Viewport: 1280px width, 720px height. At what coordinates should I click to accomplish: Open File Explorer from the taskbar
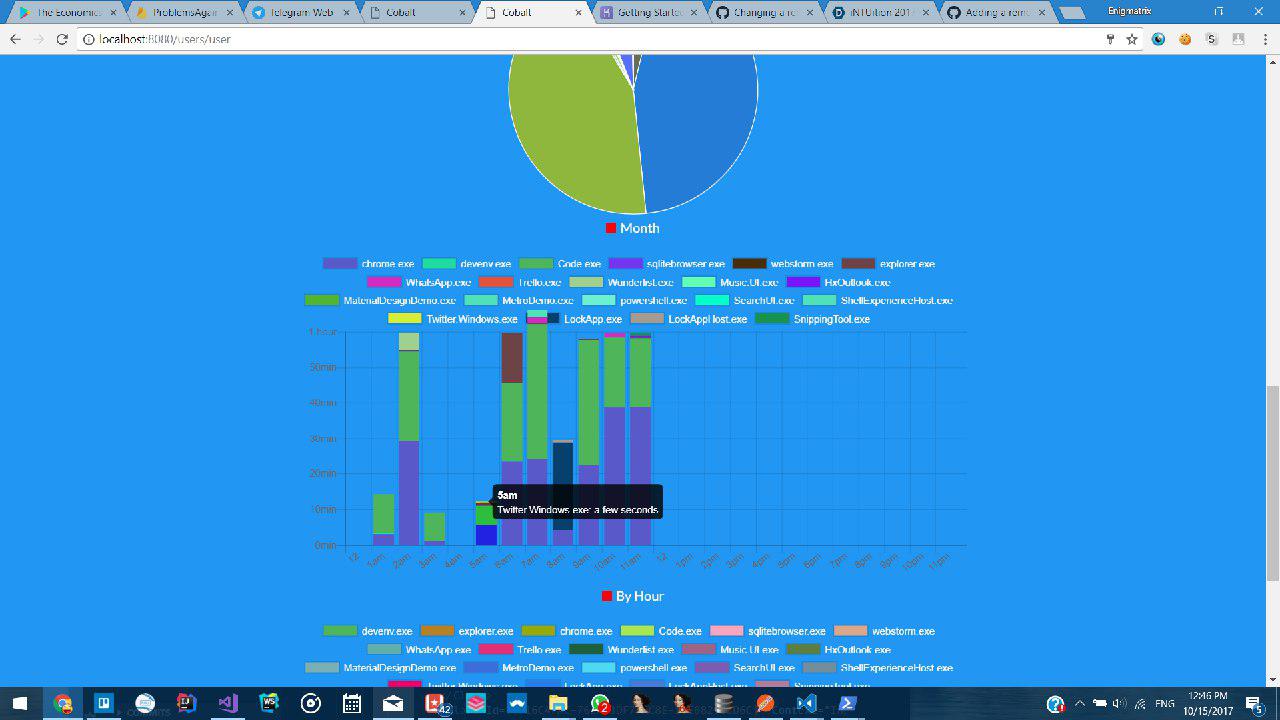[x=558, y=703]
